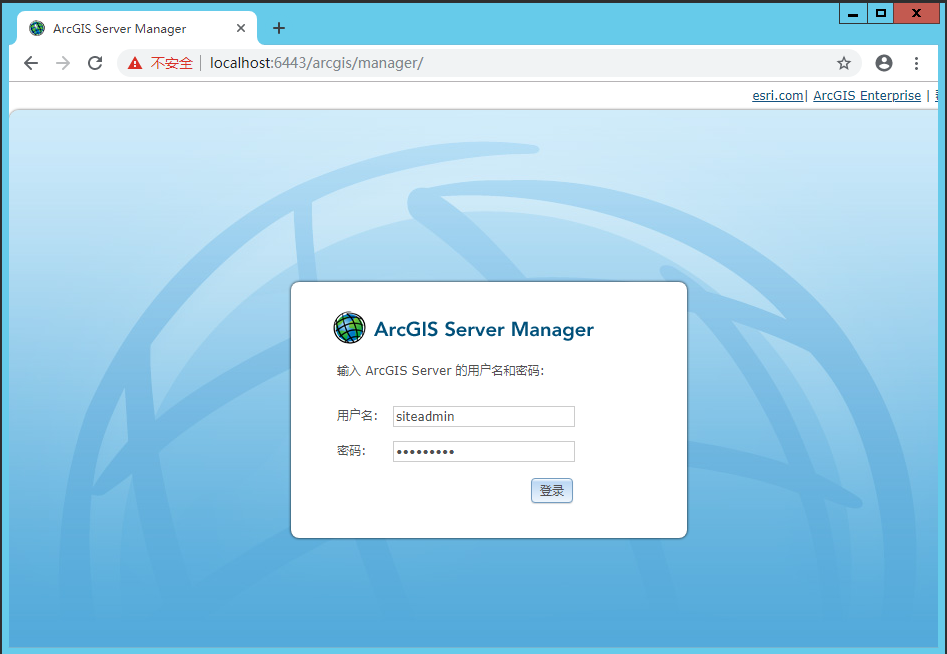This screenshot has height=654, width=947.
Task: Click the forward navigation arrow
Action: 63,63
